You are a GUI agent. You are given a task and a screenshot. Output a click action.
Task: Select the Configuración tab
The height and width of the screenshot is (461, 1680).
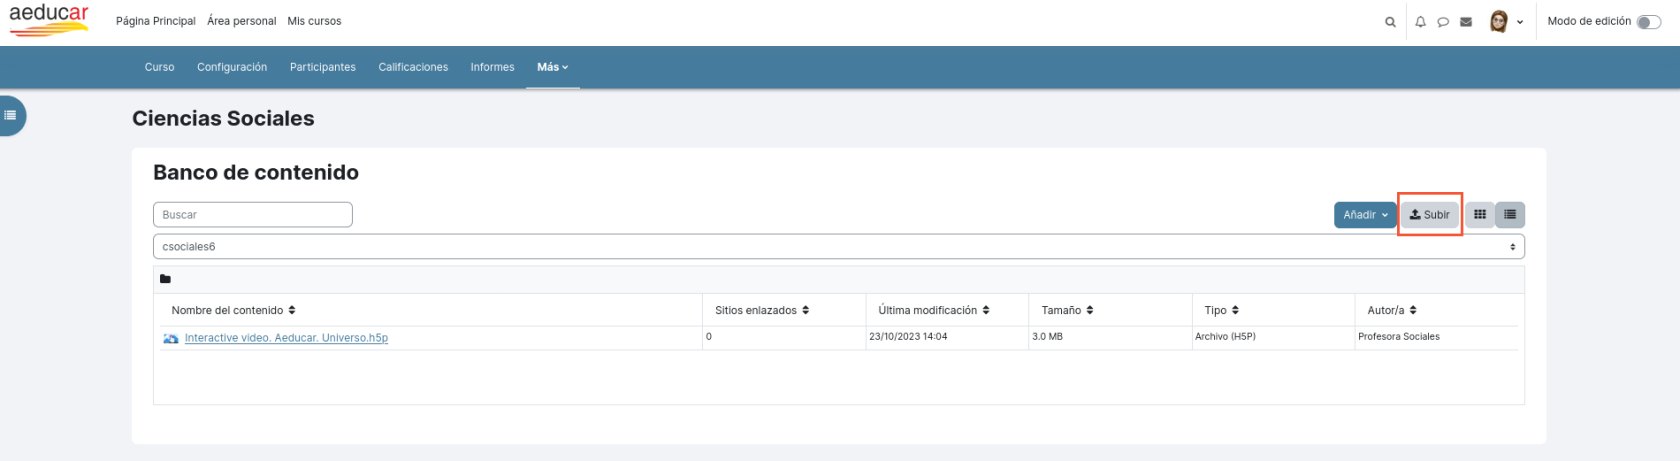(x=232, y=67)
